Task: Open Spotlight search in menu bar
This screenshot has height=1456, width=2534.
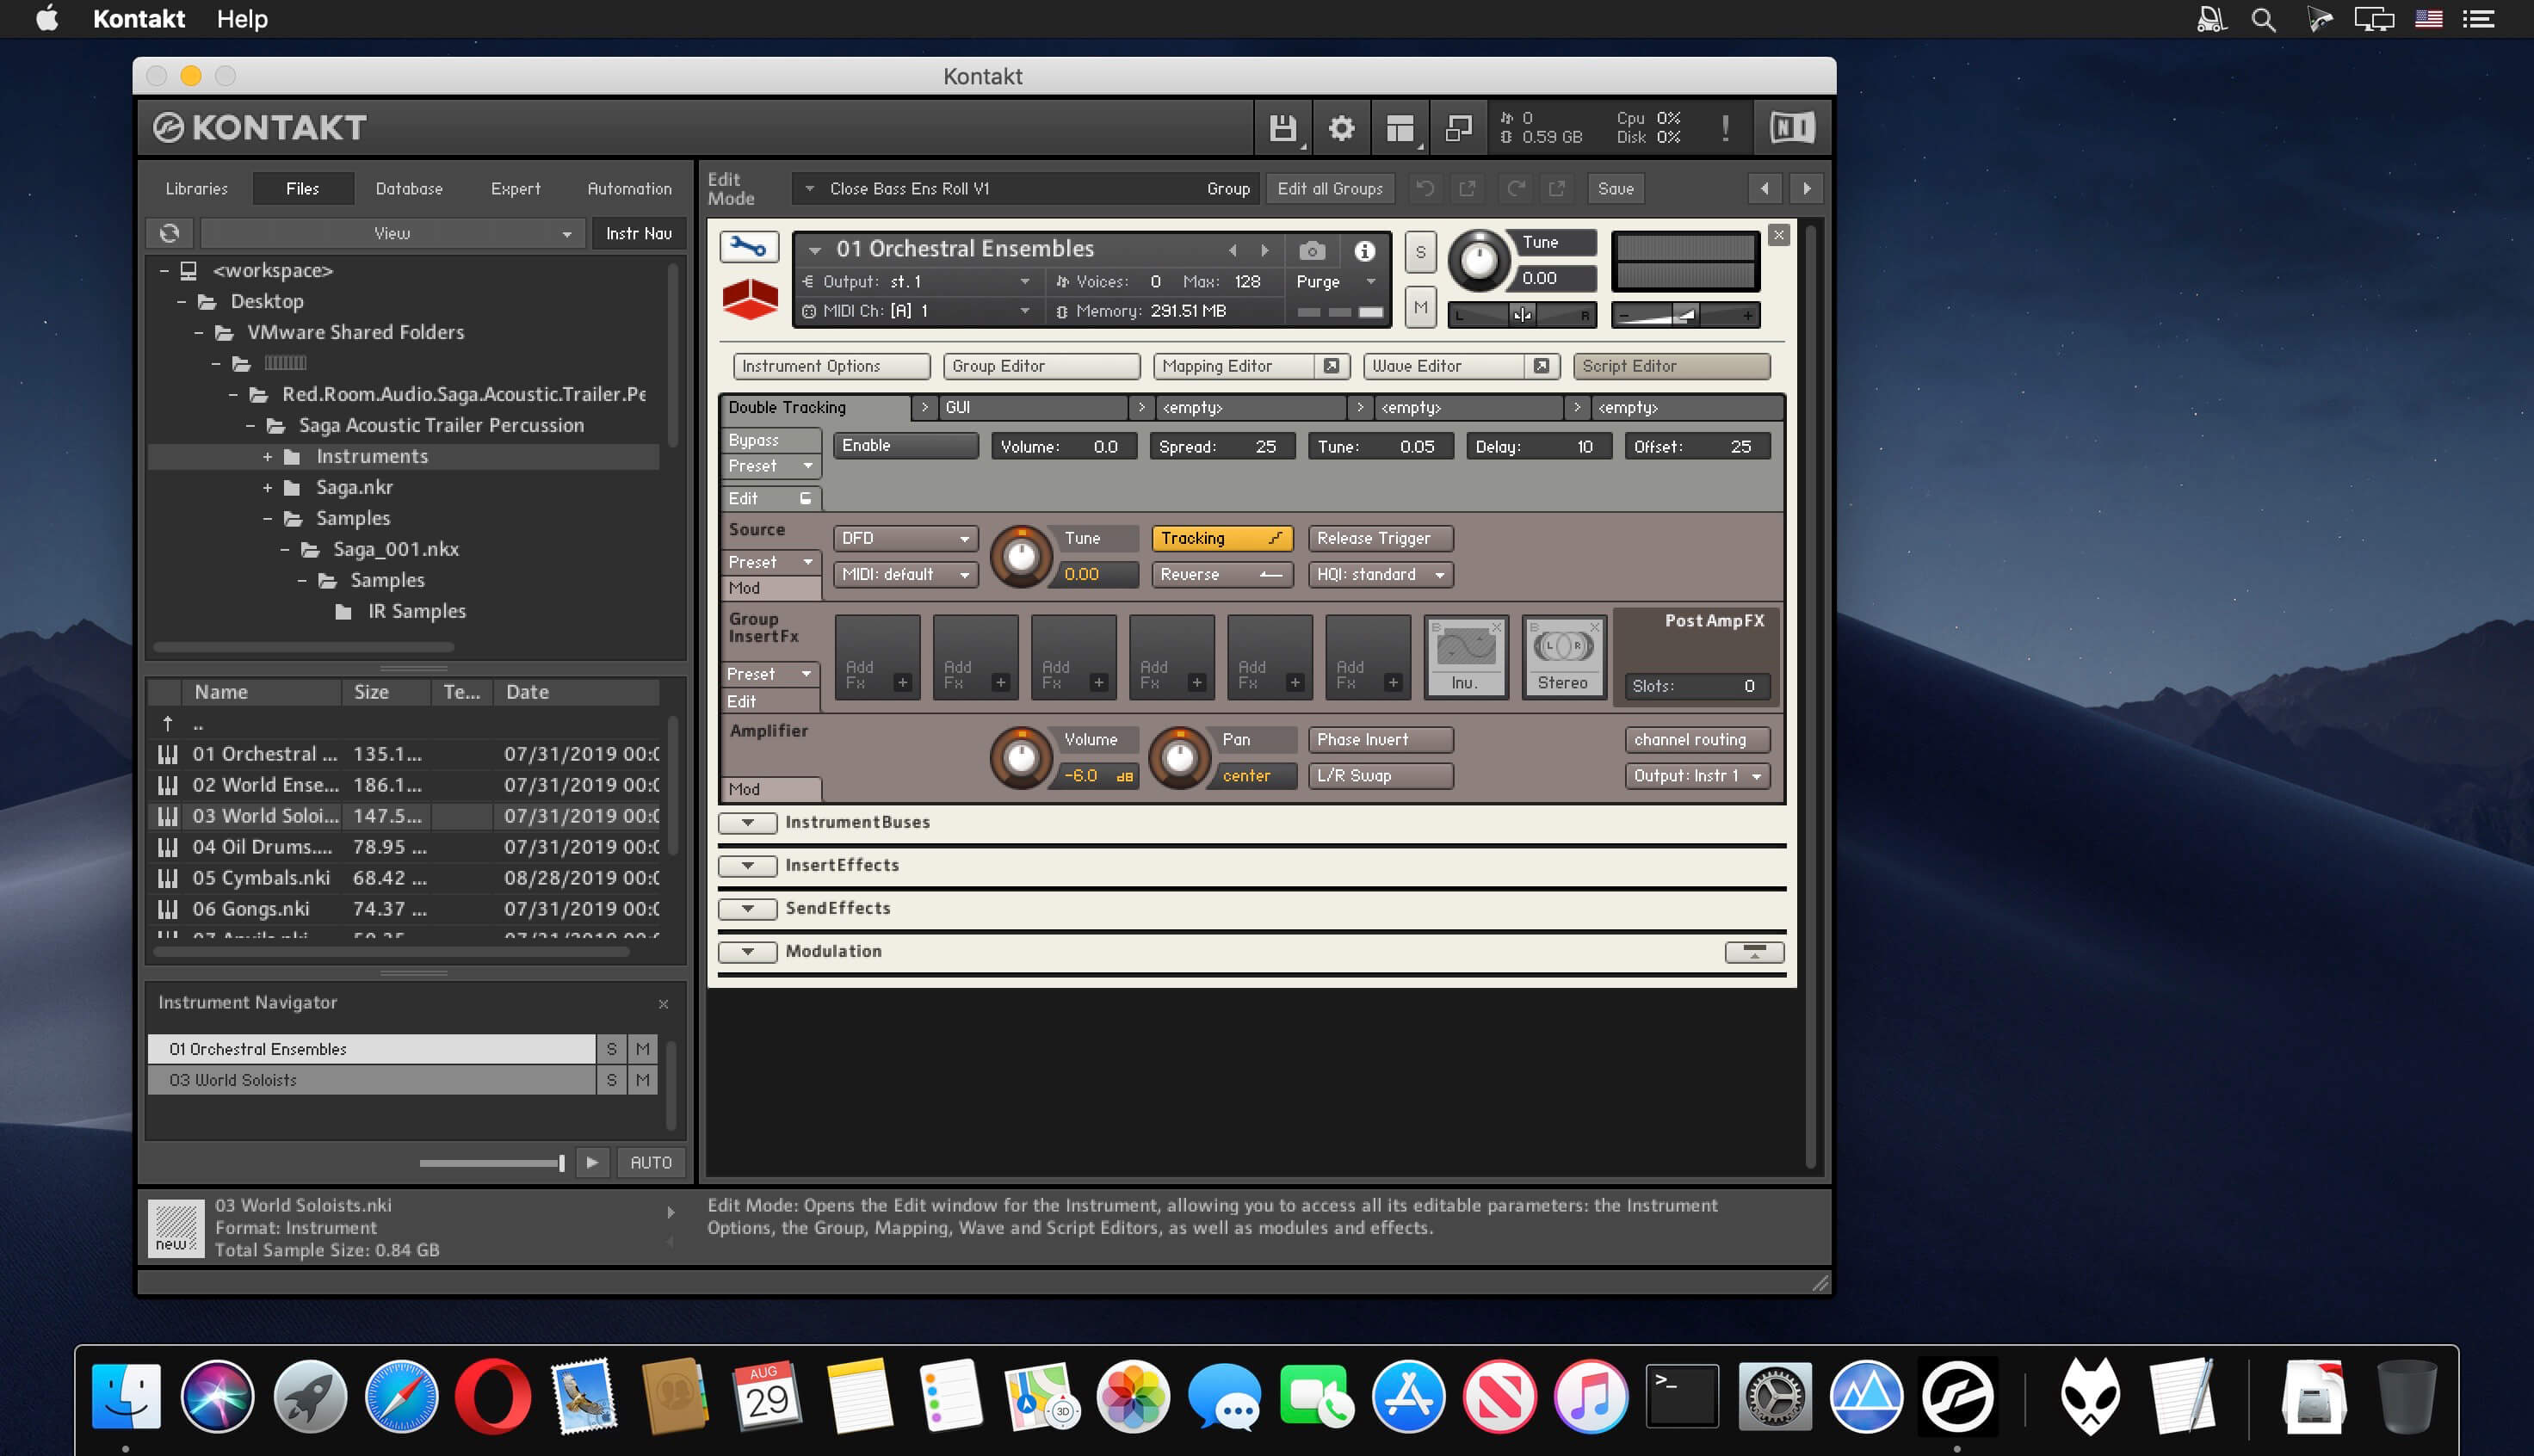Action: 2263,19
